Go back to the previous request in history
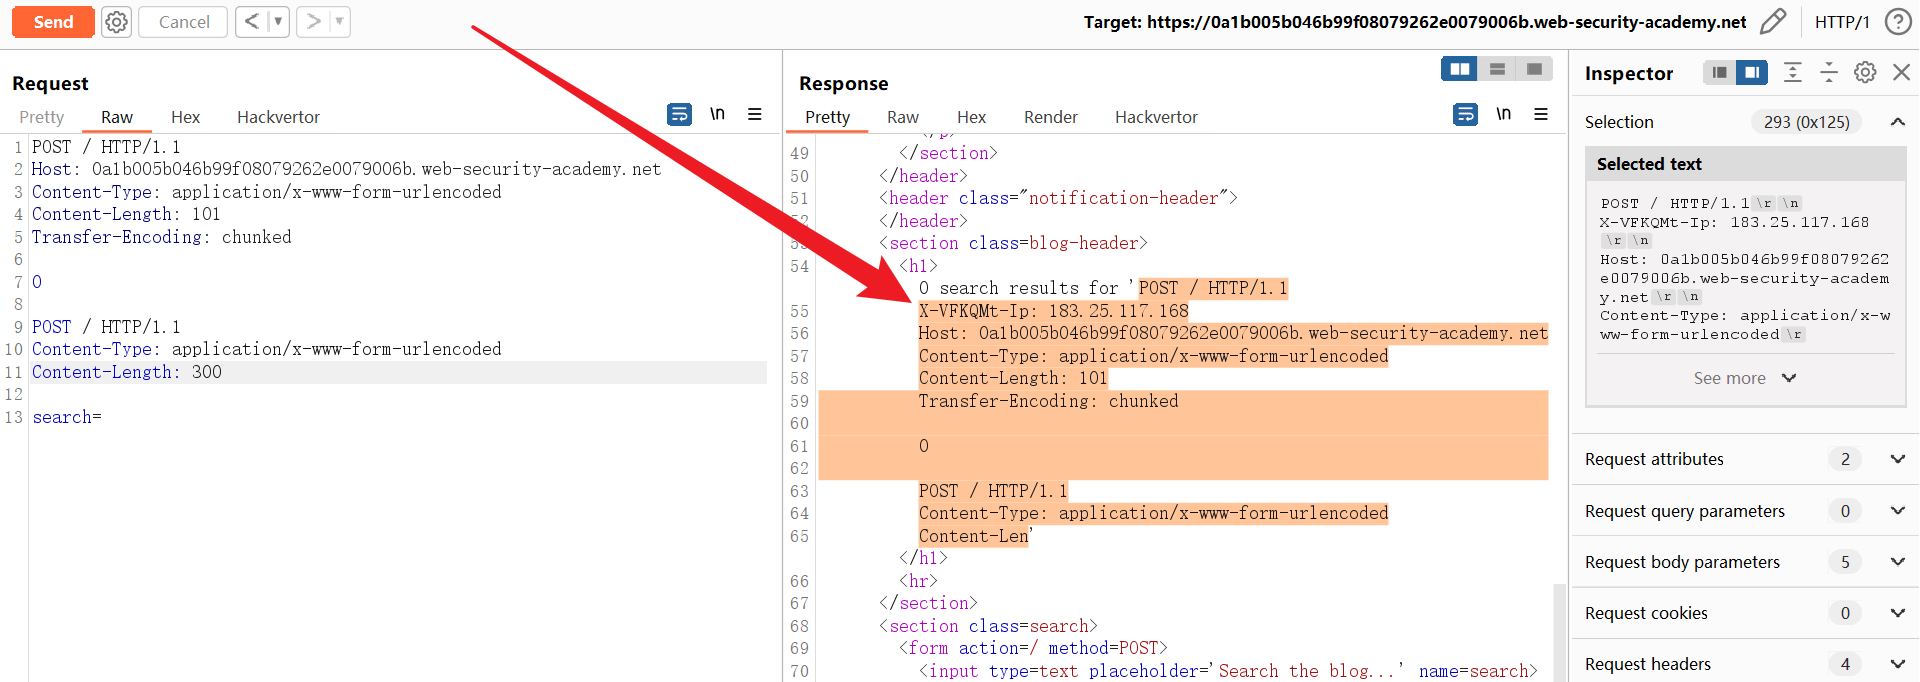1920x682 pixels. click(x=252, y=22)
